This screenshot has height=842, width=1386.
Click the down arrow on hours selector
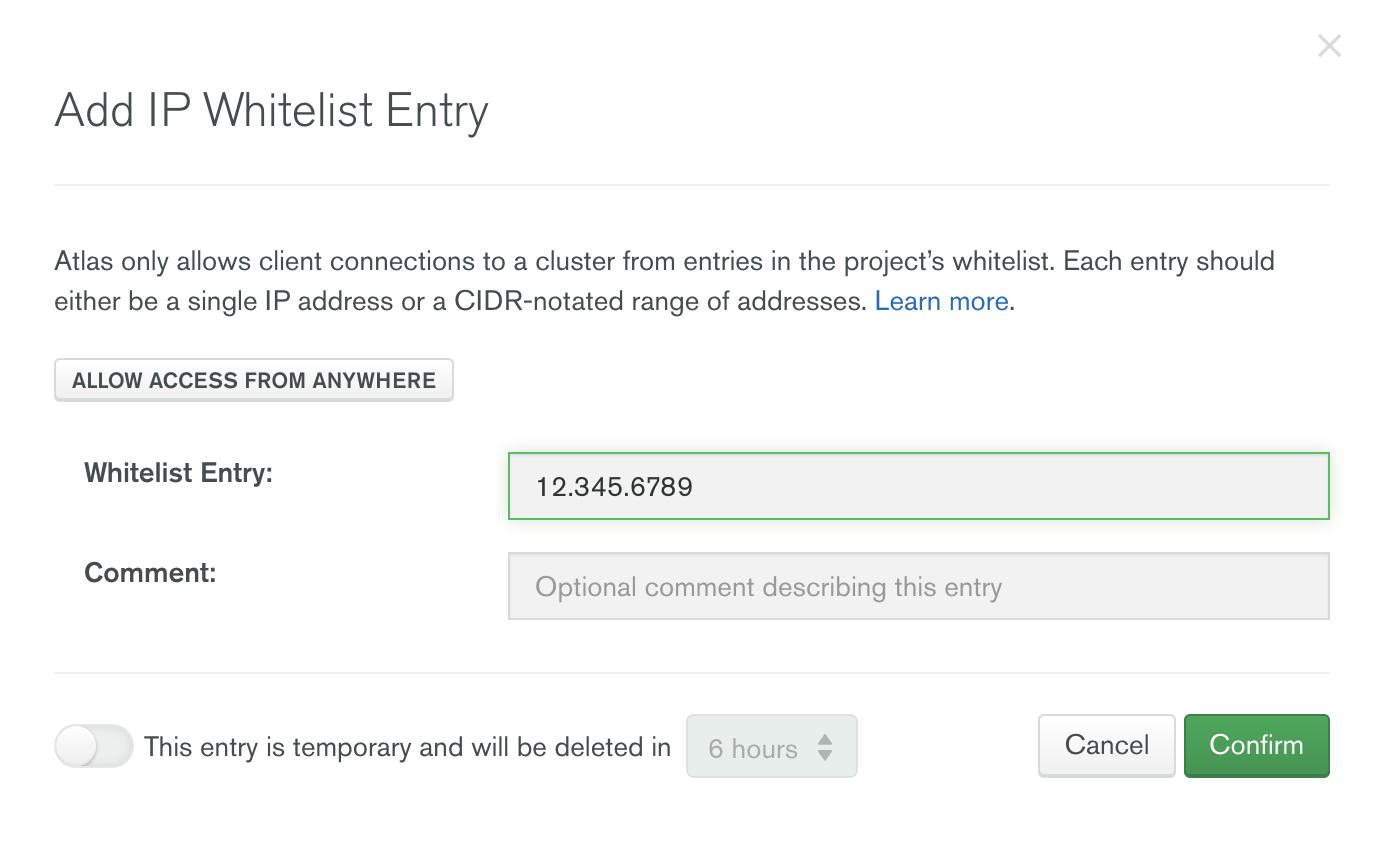click(x=825, y=755)
